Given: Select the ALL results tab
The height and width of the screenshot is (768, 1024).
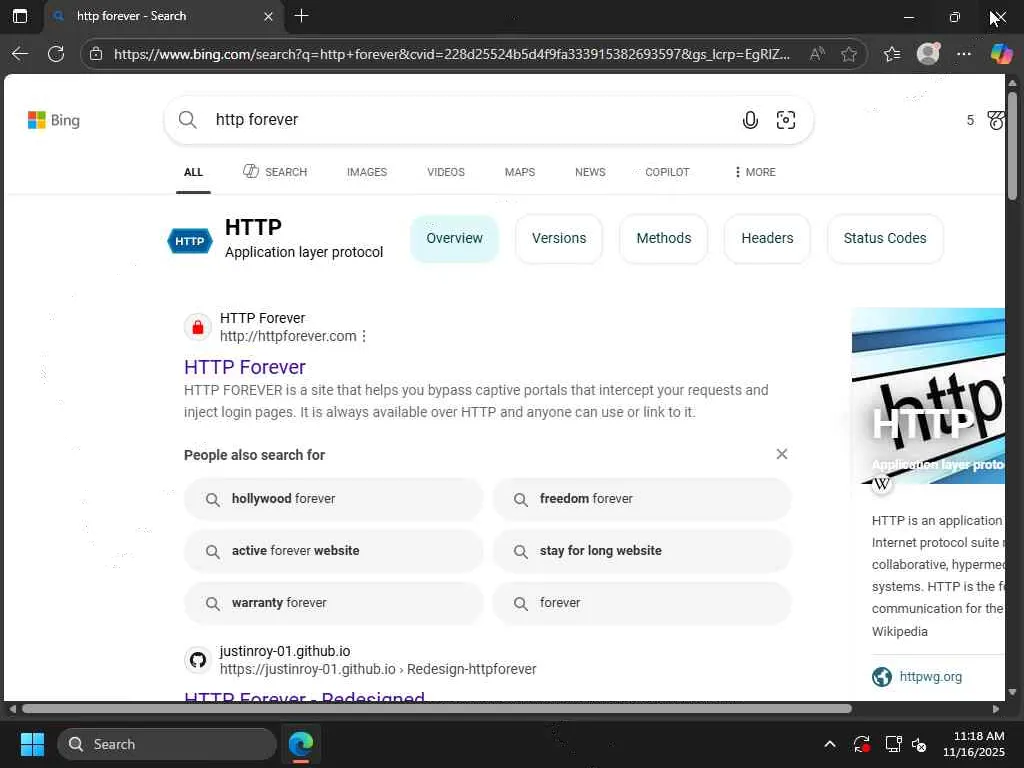Looking at the screenshot, I should coord(193,172).
